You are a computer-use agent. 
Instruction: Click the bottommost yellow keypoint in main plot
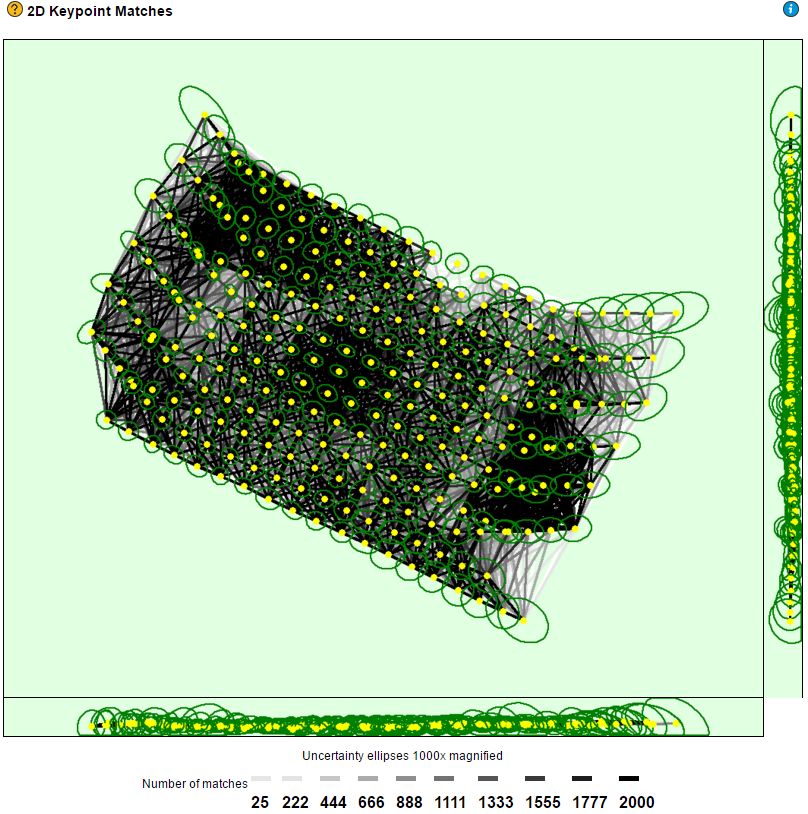523,620
